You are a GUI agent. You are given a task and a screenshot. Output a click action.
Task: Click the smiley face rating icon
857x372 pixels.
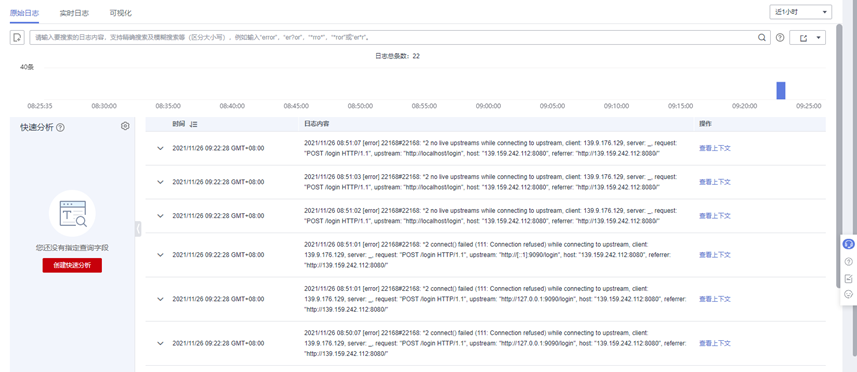[848, 294]
